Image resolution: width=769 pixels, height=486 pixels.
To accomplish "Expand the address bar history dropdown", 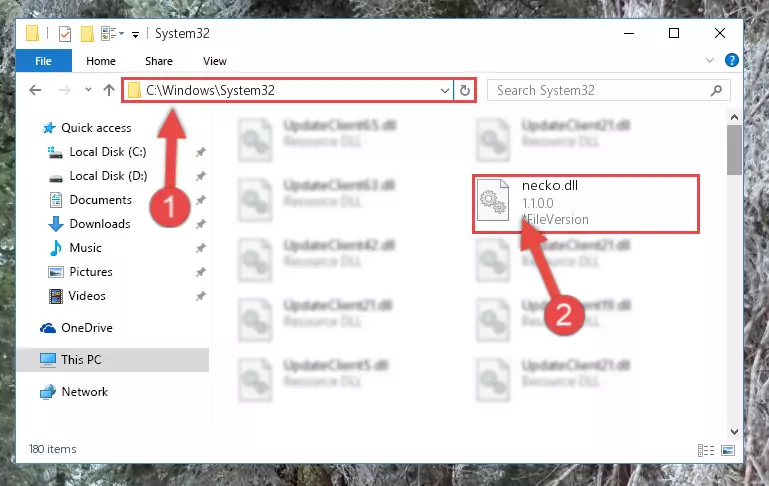I will 444,91.
